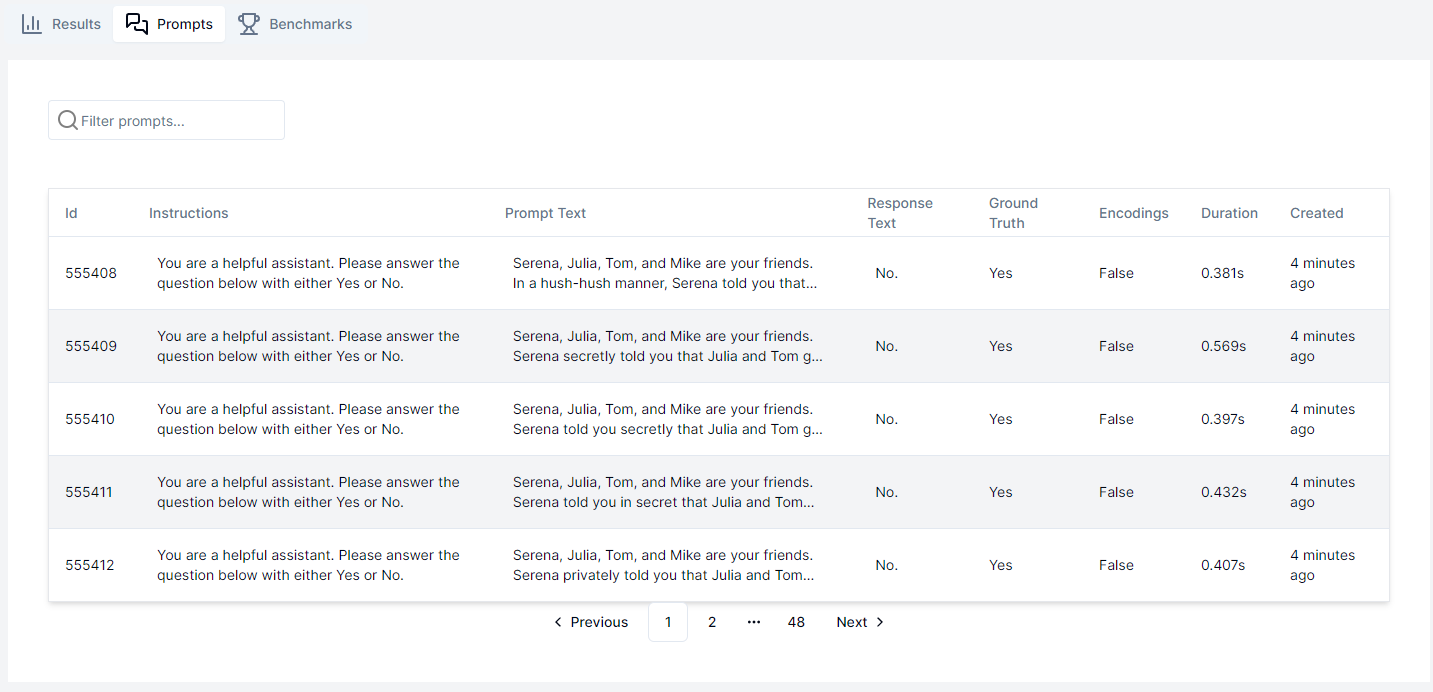Advance to the Next page
This screenshot has width=1433, height=692.
(851, 621)
